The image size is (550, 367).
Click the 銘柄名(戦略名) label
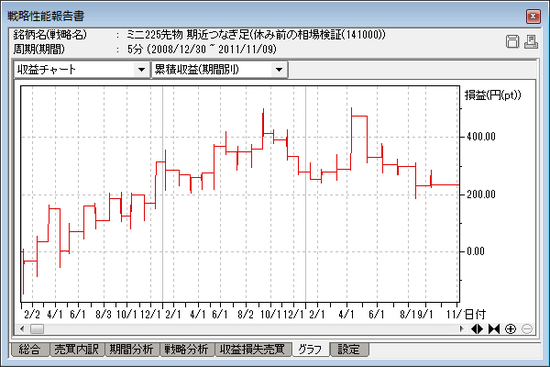pyautogui.click(x=50, y=34)
